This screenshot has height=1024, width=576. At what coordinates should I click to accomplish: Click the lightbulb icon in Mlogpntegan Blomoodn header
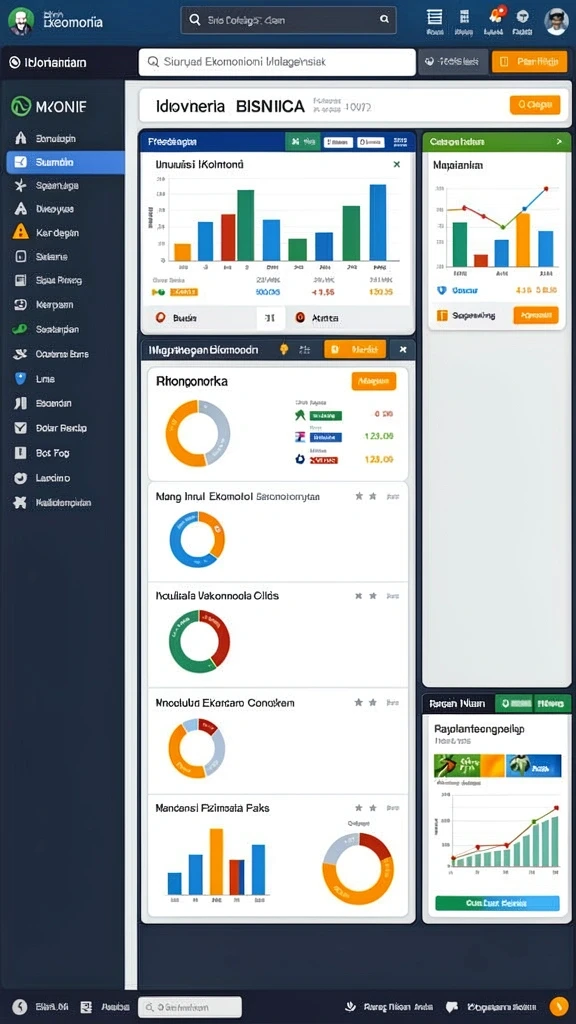pyautogui.click(x=284, y=349)
